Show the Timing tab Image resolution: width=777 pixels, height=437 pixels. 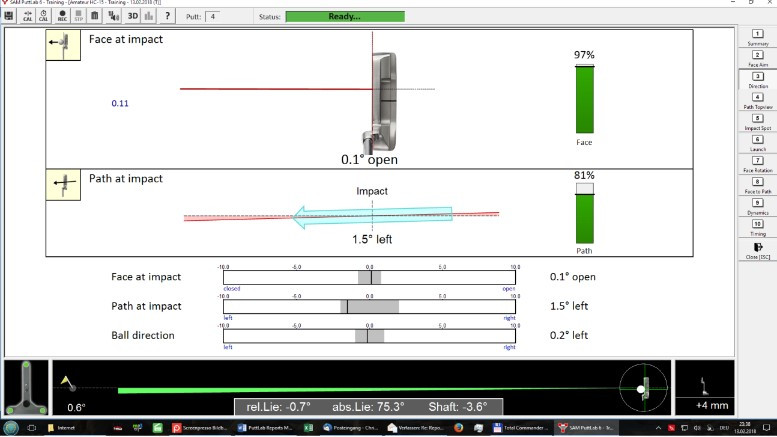[x=757, y=228]
